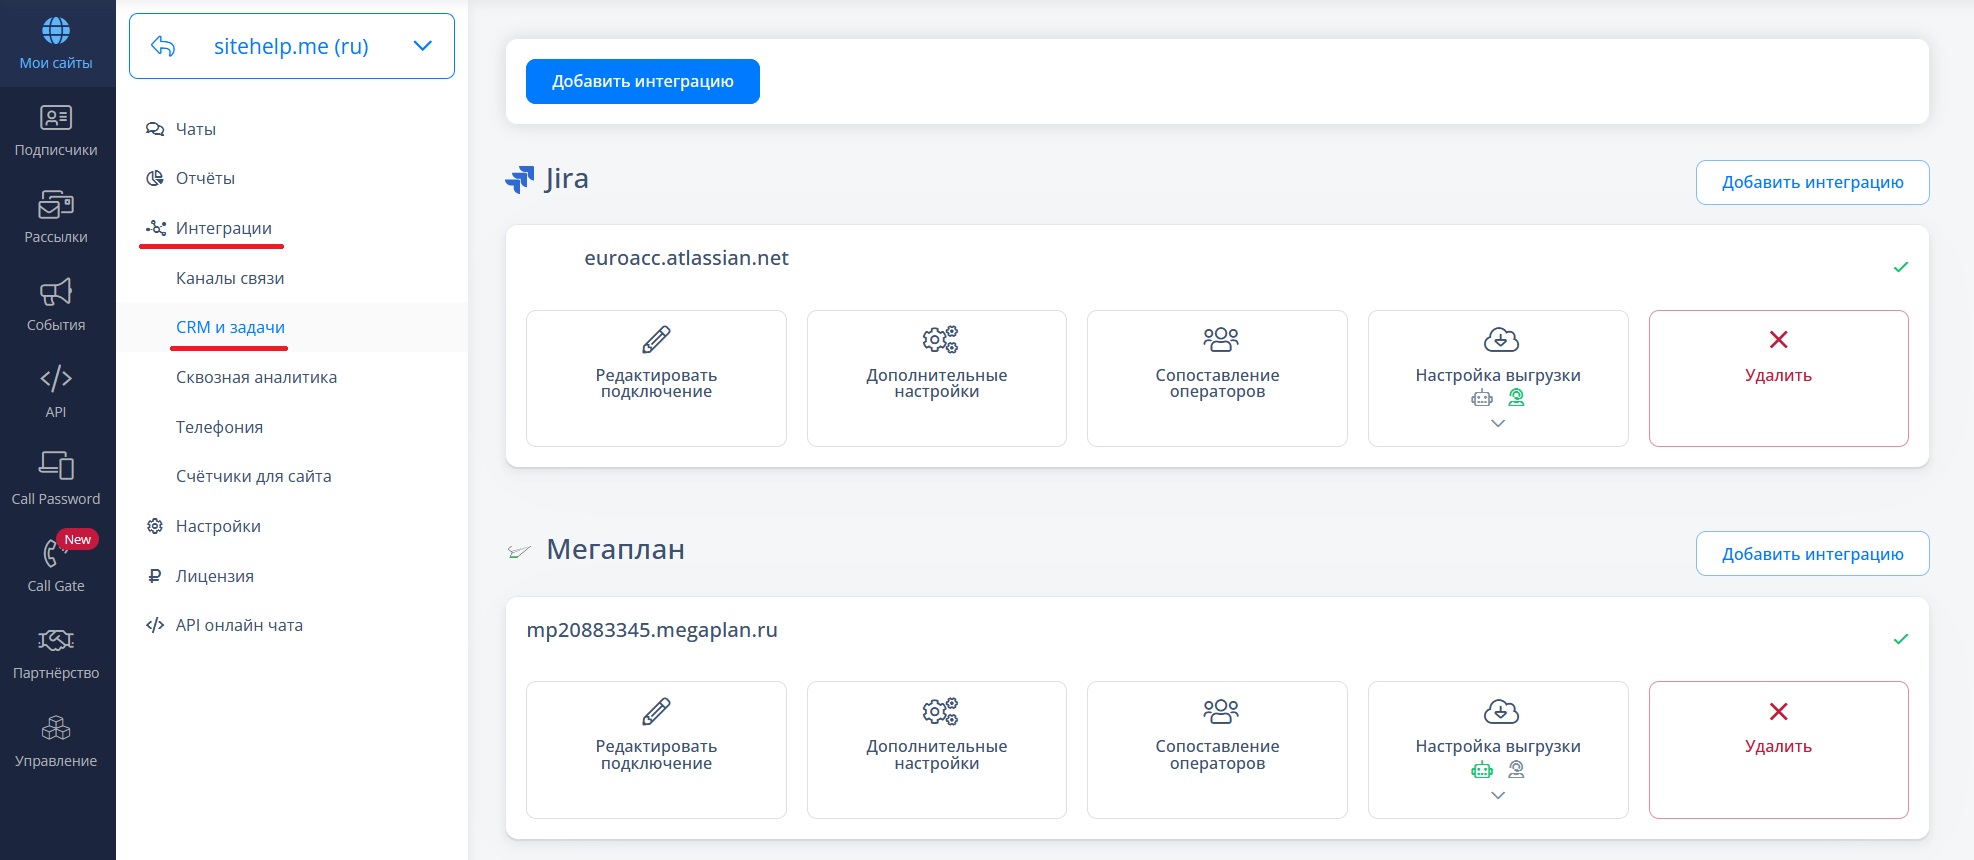Click cloud download icon in Мегаплан card
Viewport: 1974px width, 860px height.
(1501, 712)
